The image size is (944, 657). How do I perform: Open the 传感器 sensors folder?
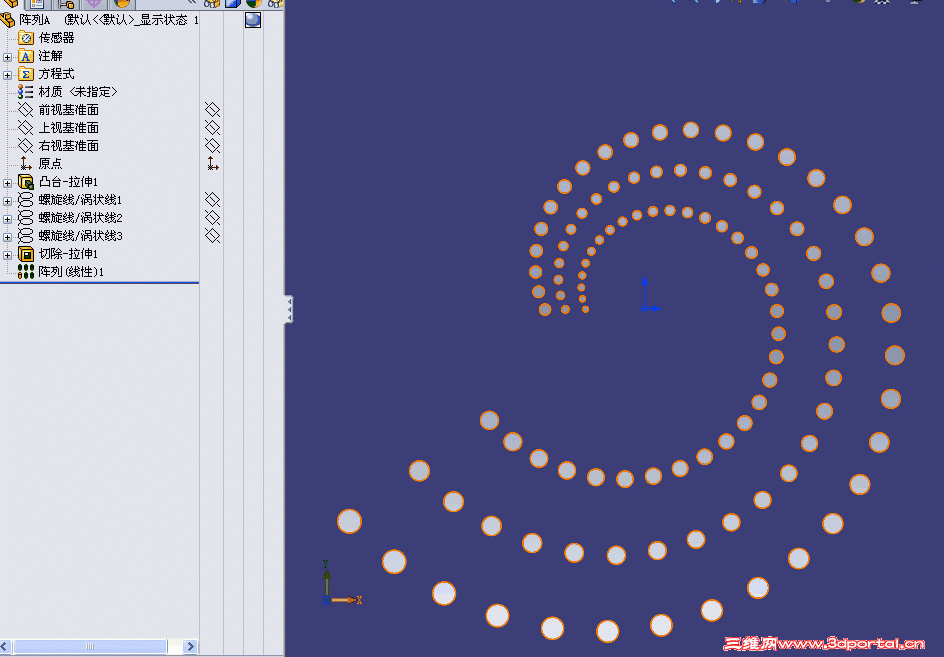coord(46,38)
